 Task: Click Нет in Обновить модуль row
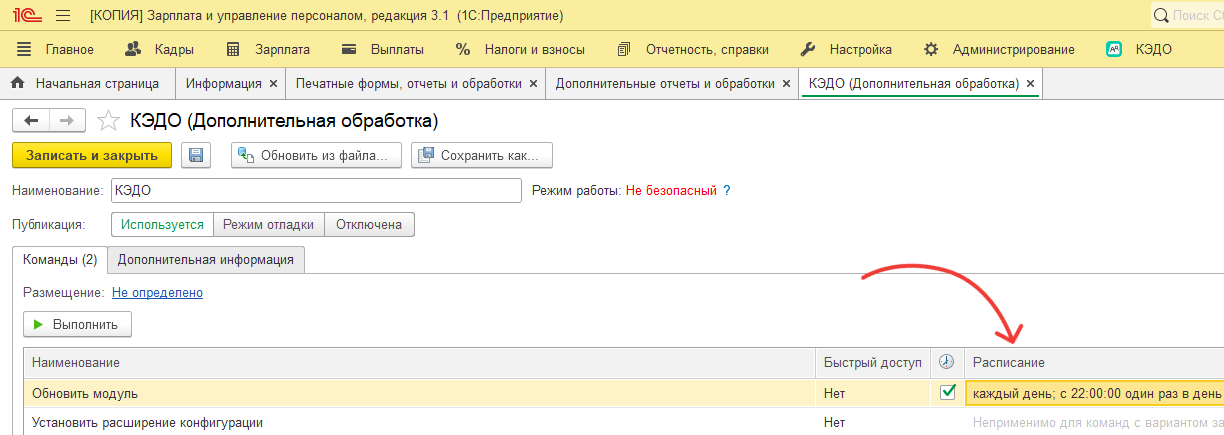(x=835, y=393)
